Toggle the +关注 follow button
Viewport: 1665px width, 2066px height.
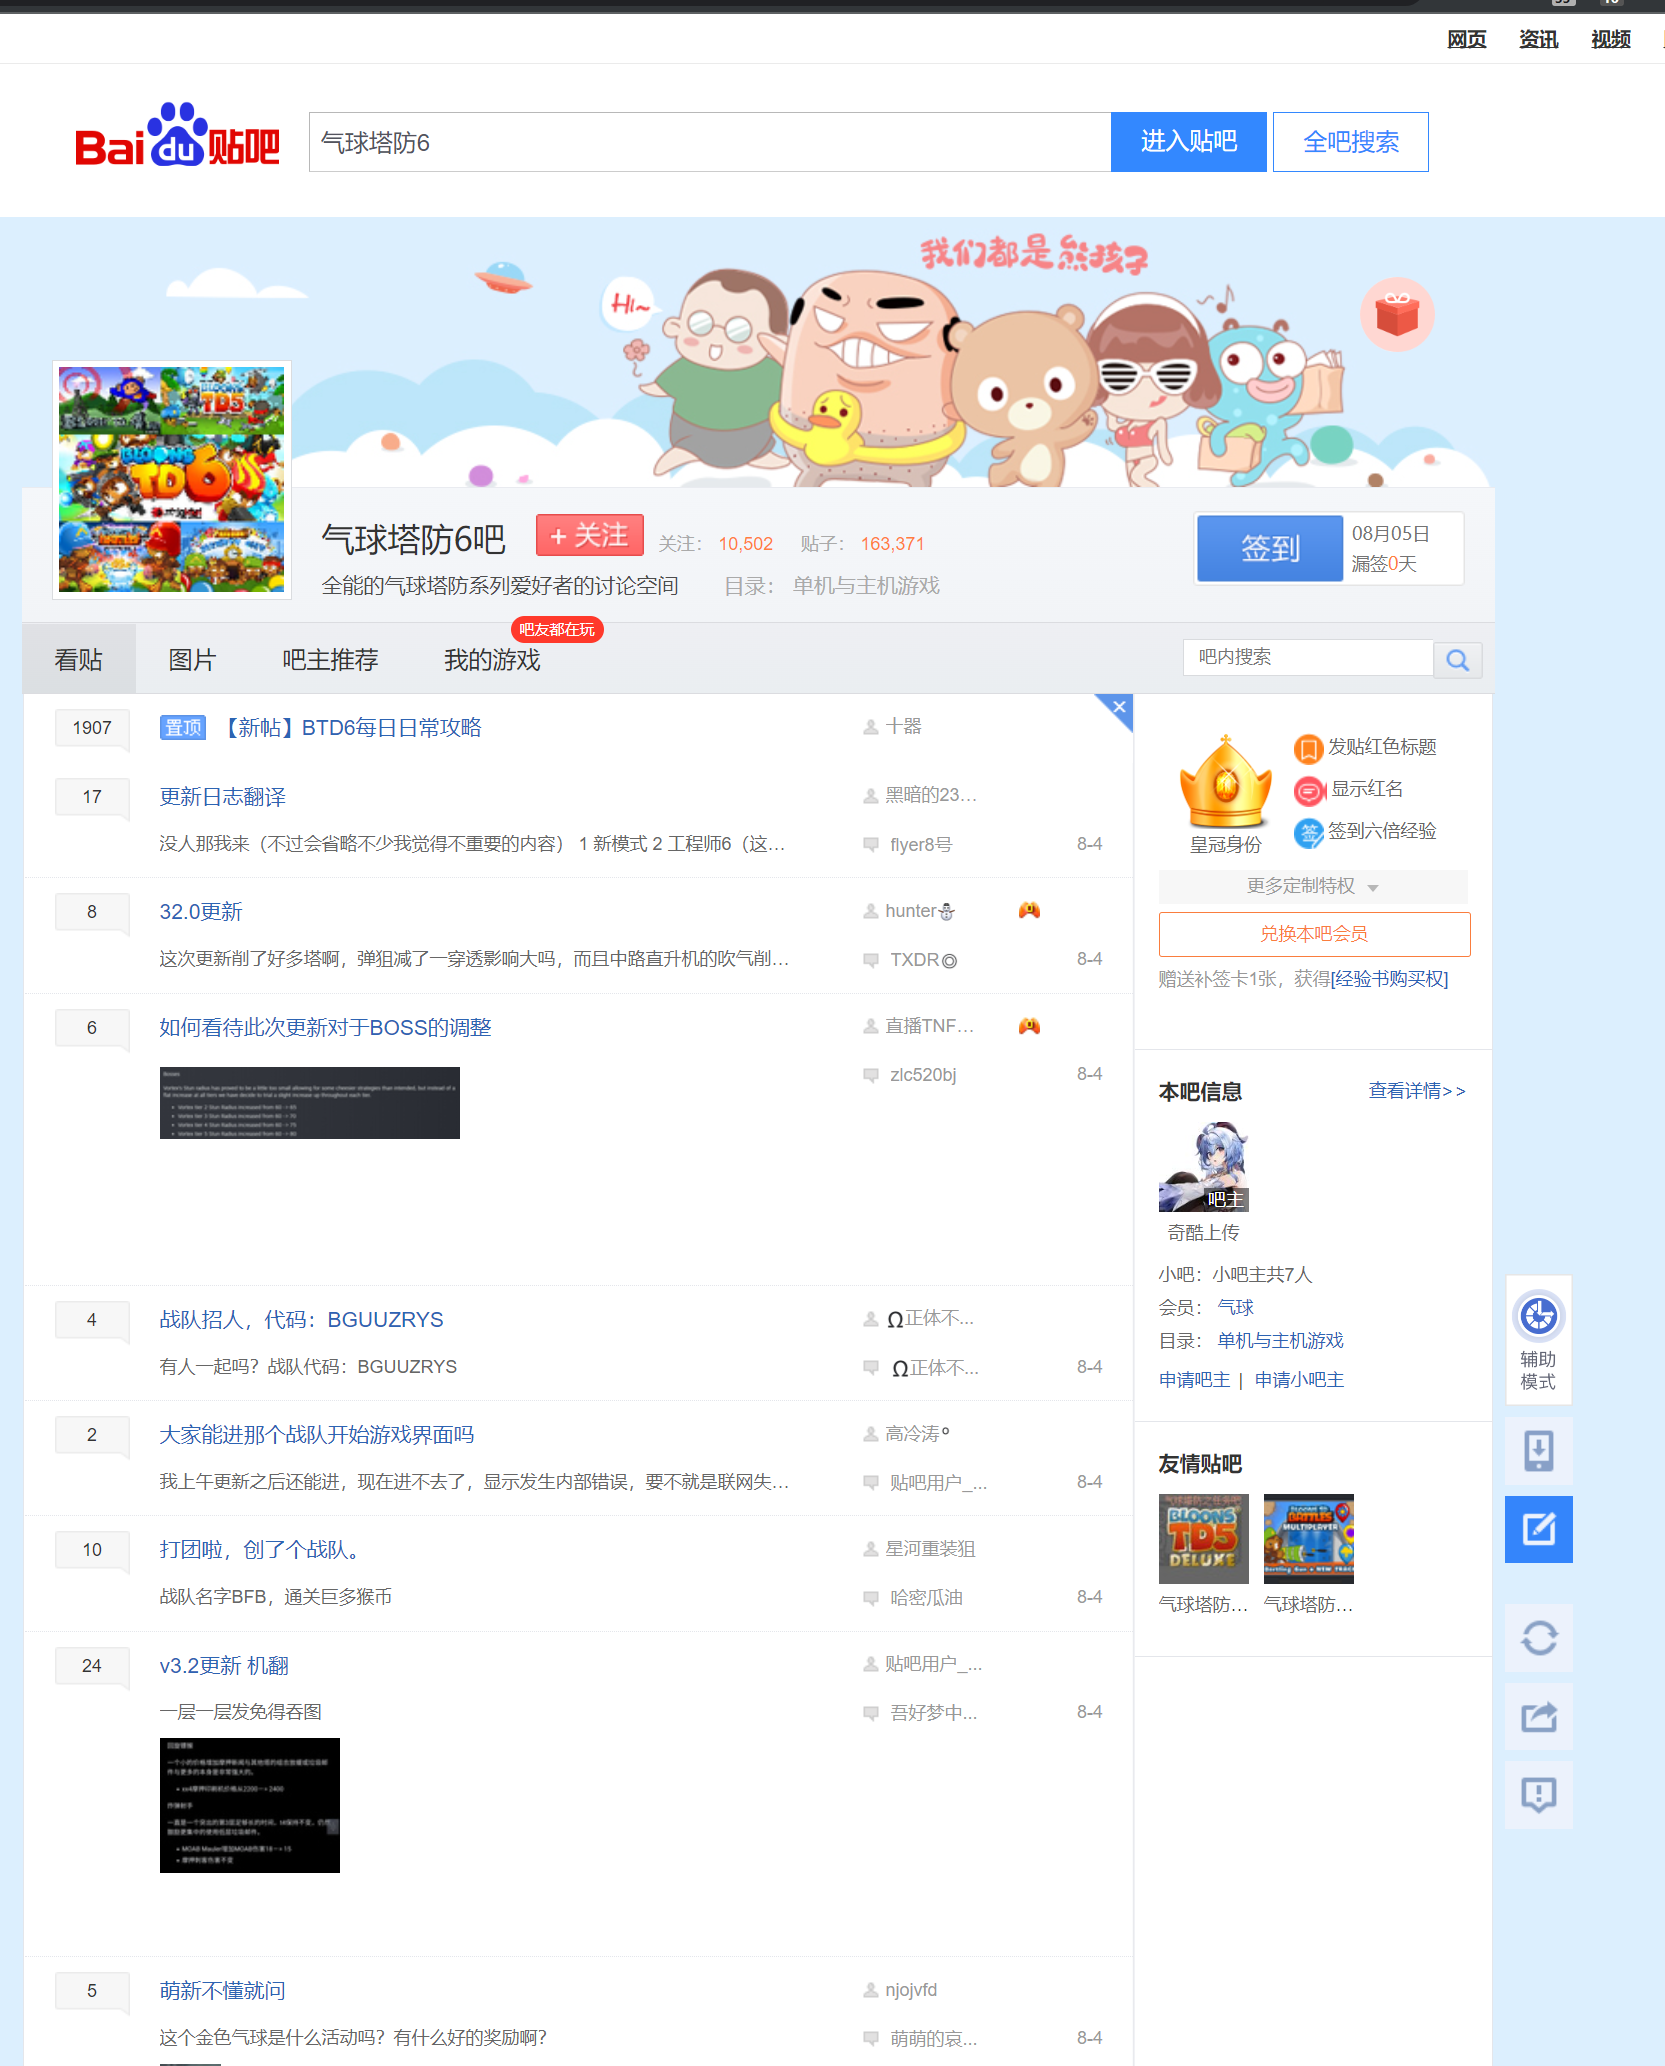(589, 535)
